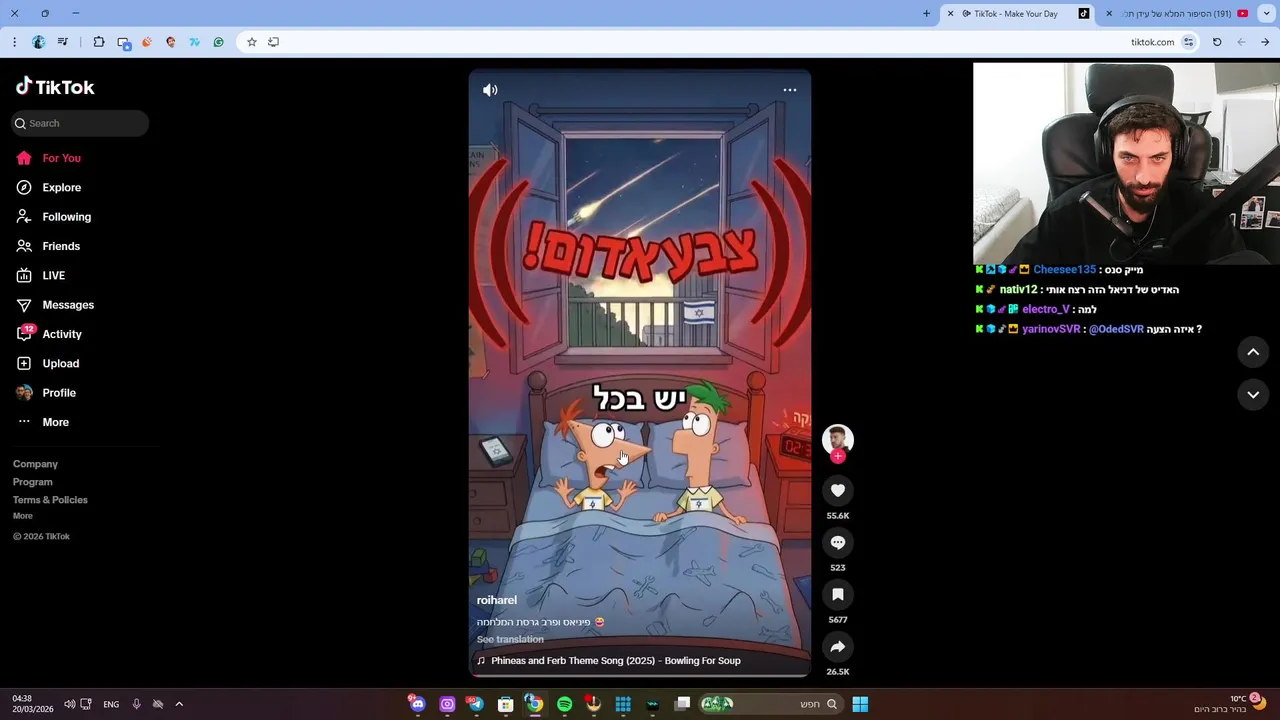Open the Explore page
The image size is (1280, 720).
click(x=61, y=187)
